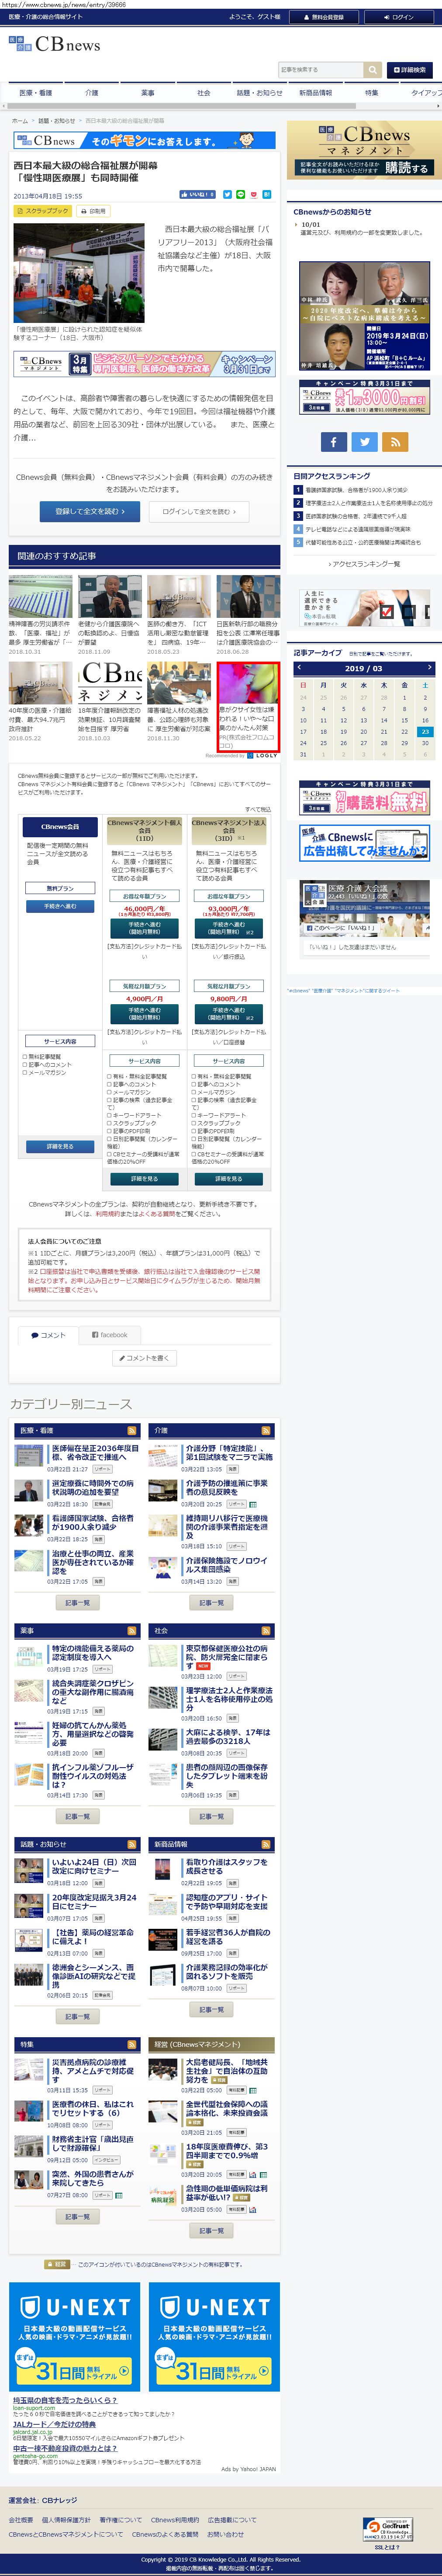Open RSS icon in 特集 category header
442x2576 pixels.
coord(131,2045)
